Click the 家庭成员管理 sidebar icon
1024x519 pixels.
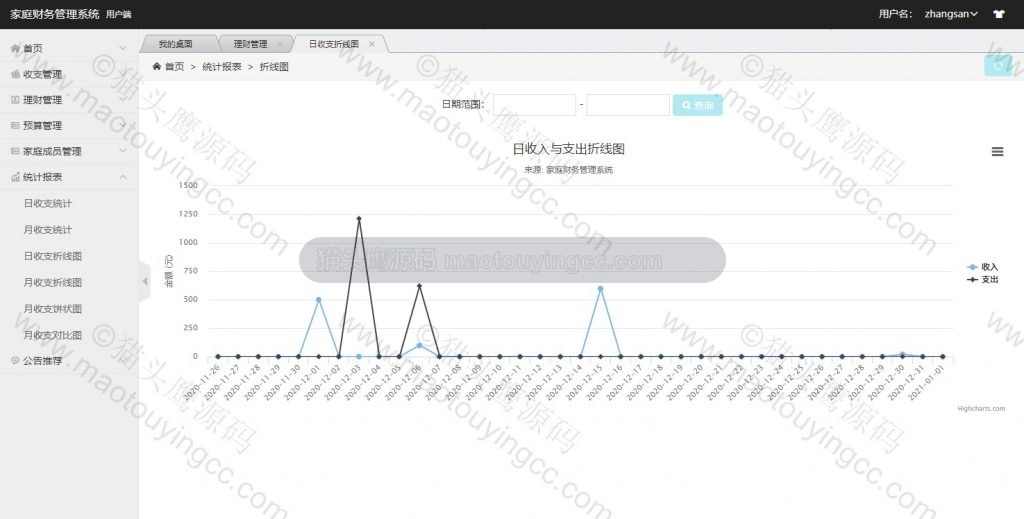point(16,151)
